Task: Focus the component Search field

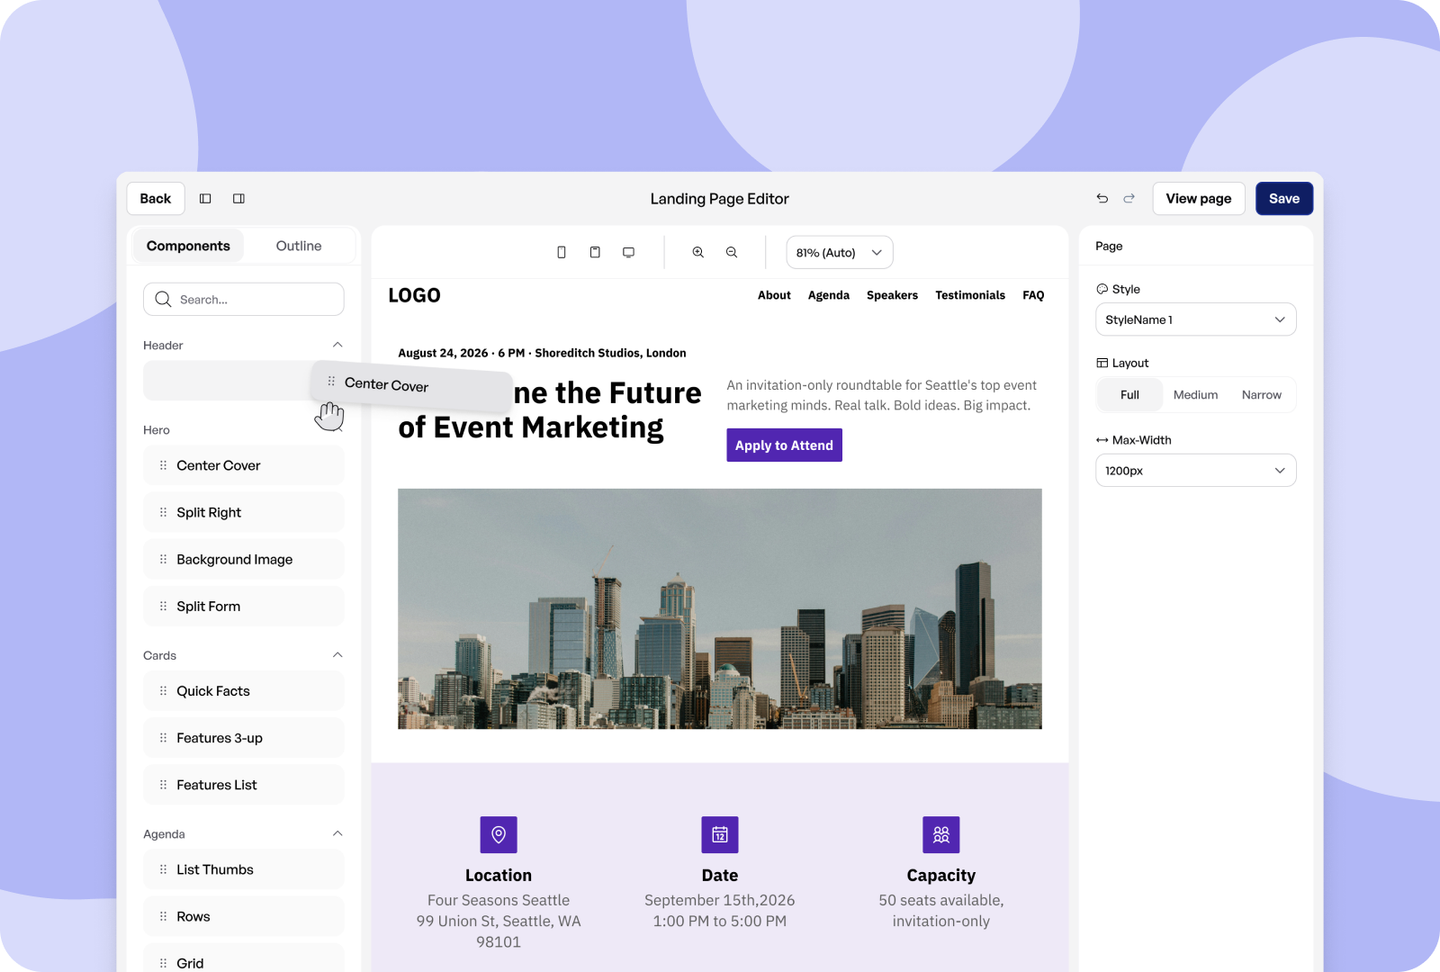Action: [244, 299]
